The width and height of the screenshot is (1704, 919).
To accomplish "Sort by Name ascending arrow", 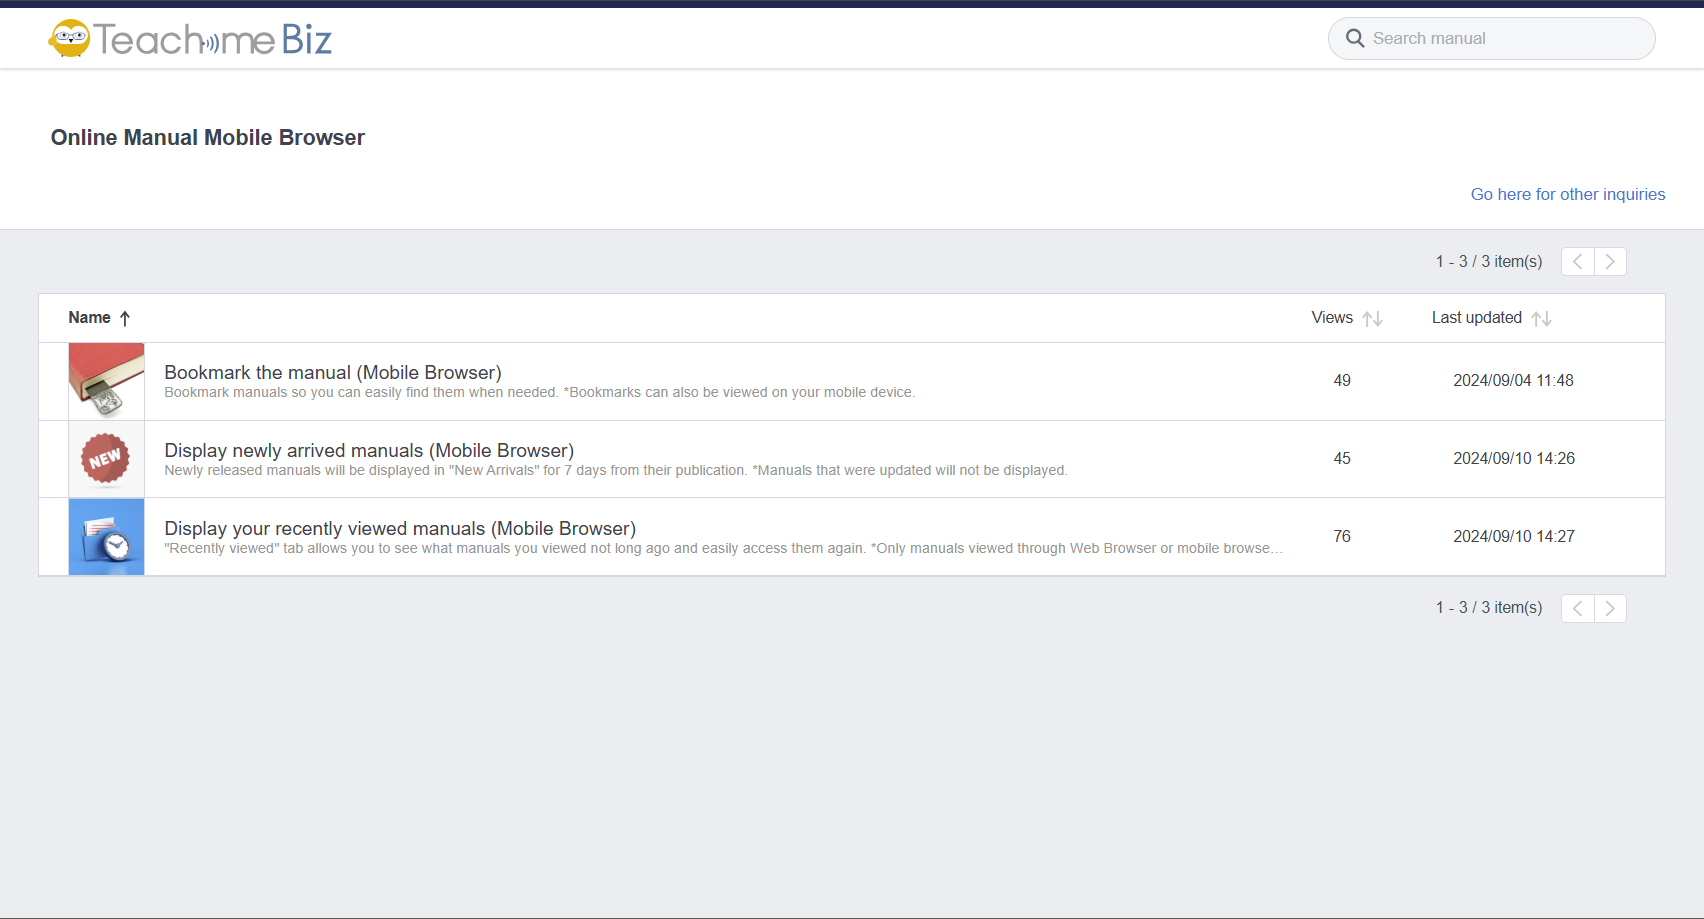I will pos(125,318).
